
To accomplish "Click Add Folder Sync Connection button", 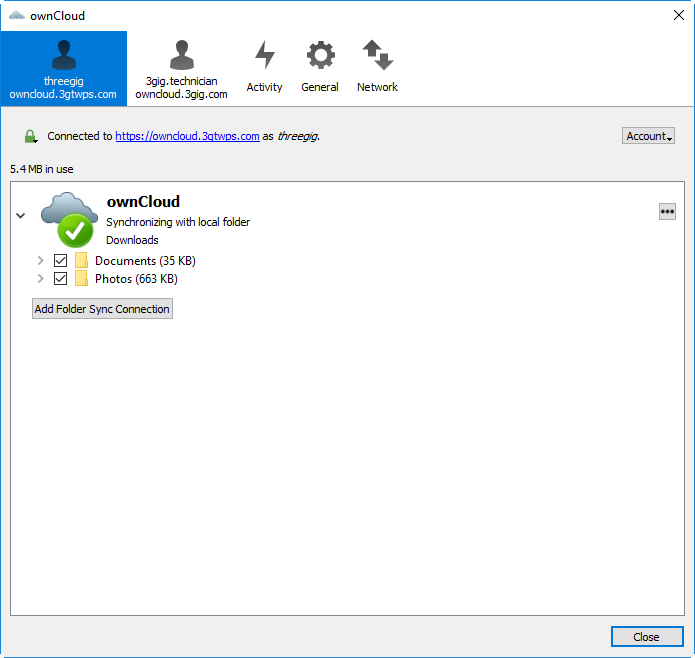I will tap(102, 309).
